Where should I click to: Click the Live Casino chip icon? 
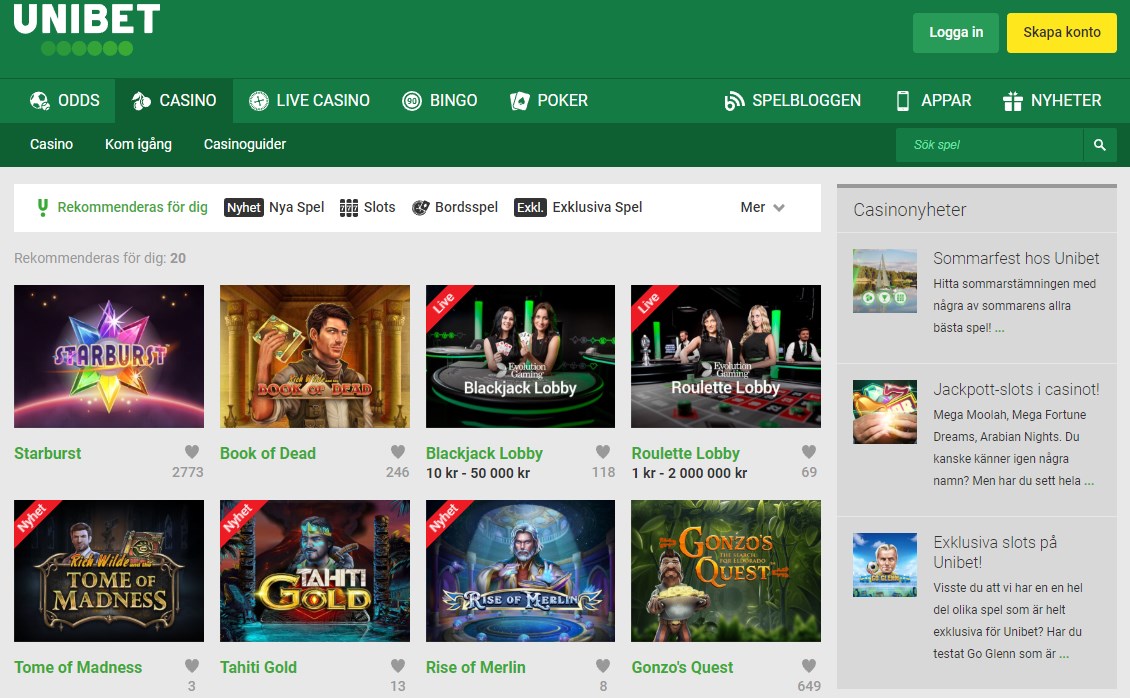[x=259, y=101]
